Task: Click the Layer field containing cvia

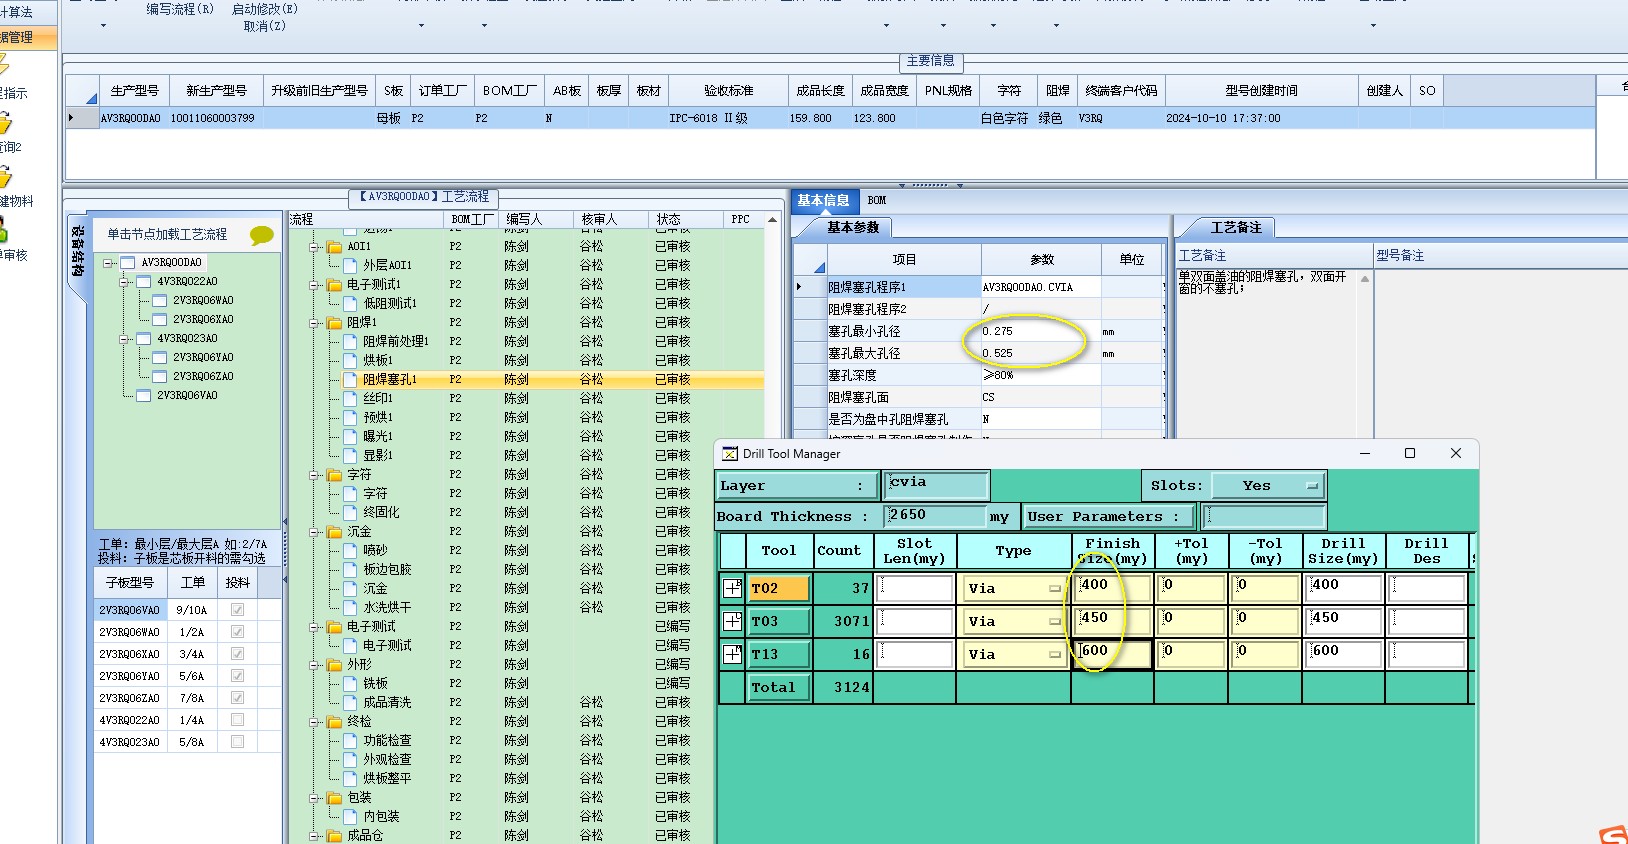Action: (936, 485)
